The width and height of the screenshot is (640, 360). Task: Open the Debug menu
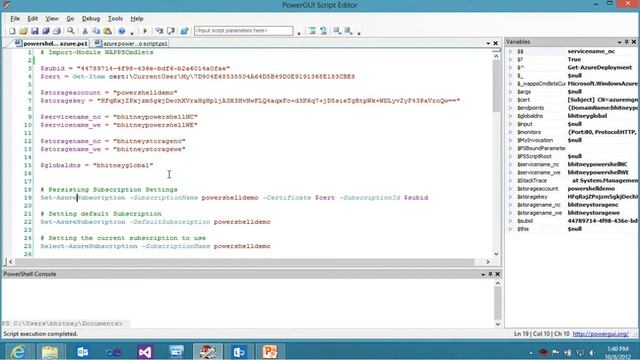[x=91, y=19]
